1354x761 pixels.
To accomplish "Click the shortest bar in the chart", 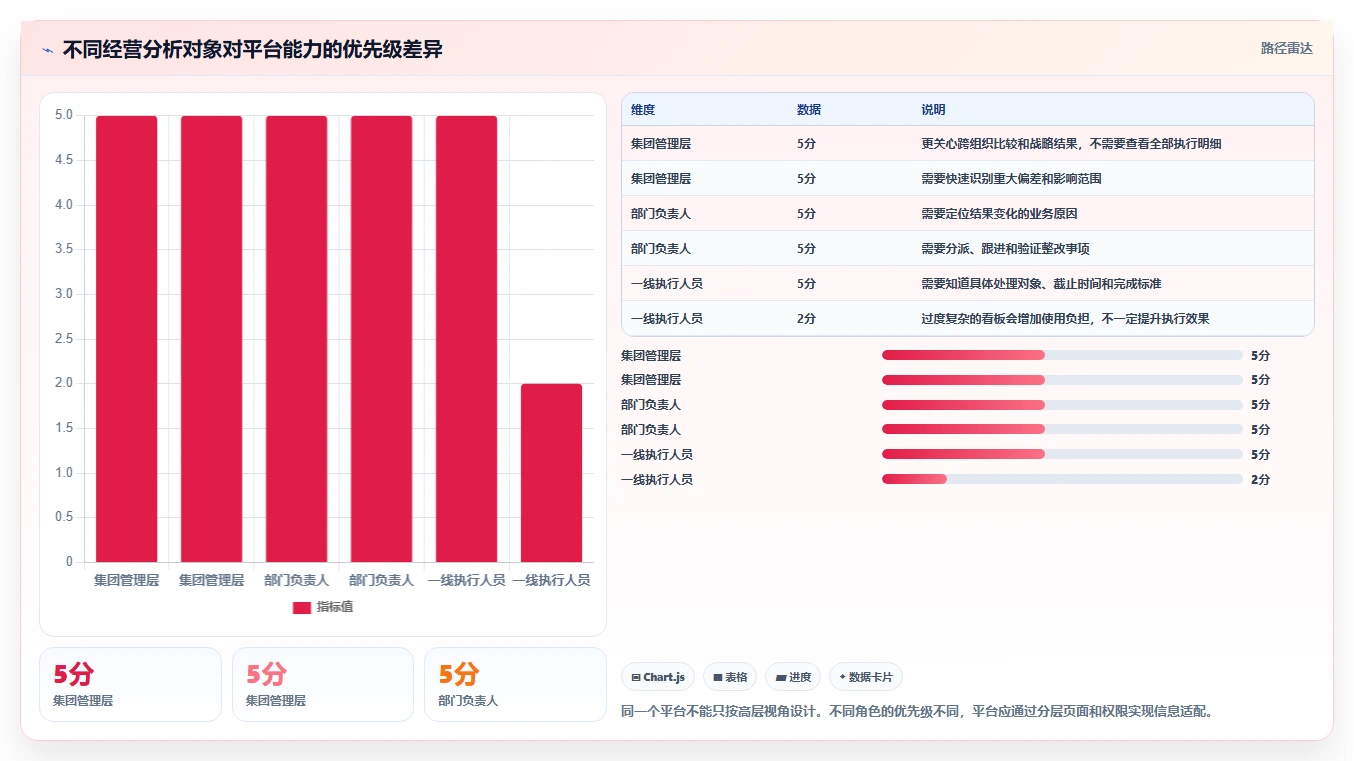I will point(551,472).
